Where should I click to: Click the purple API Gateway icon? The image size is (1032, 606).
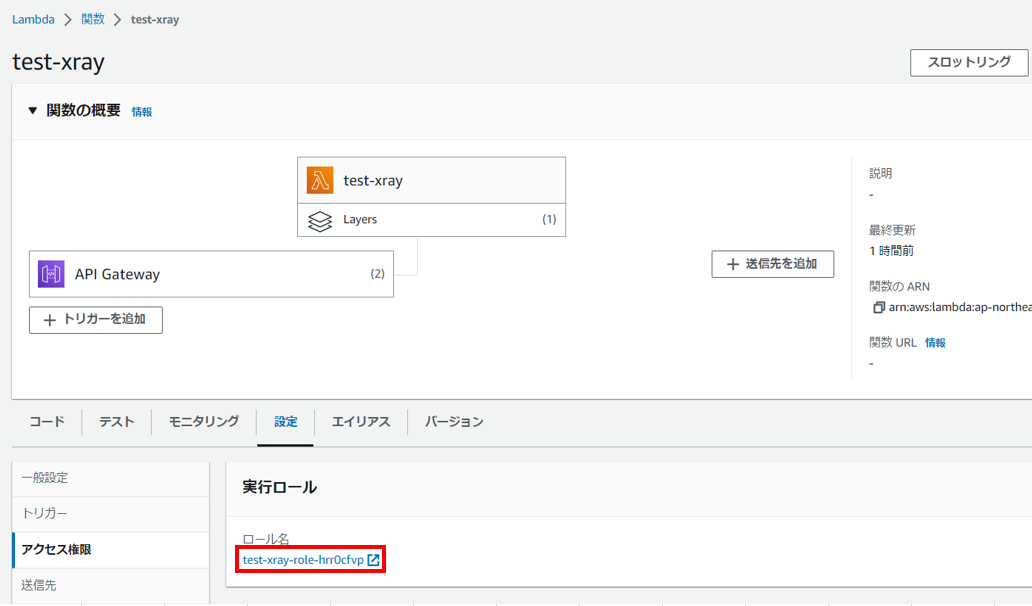[x=51, y=274]
